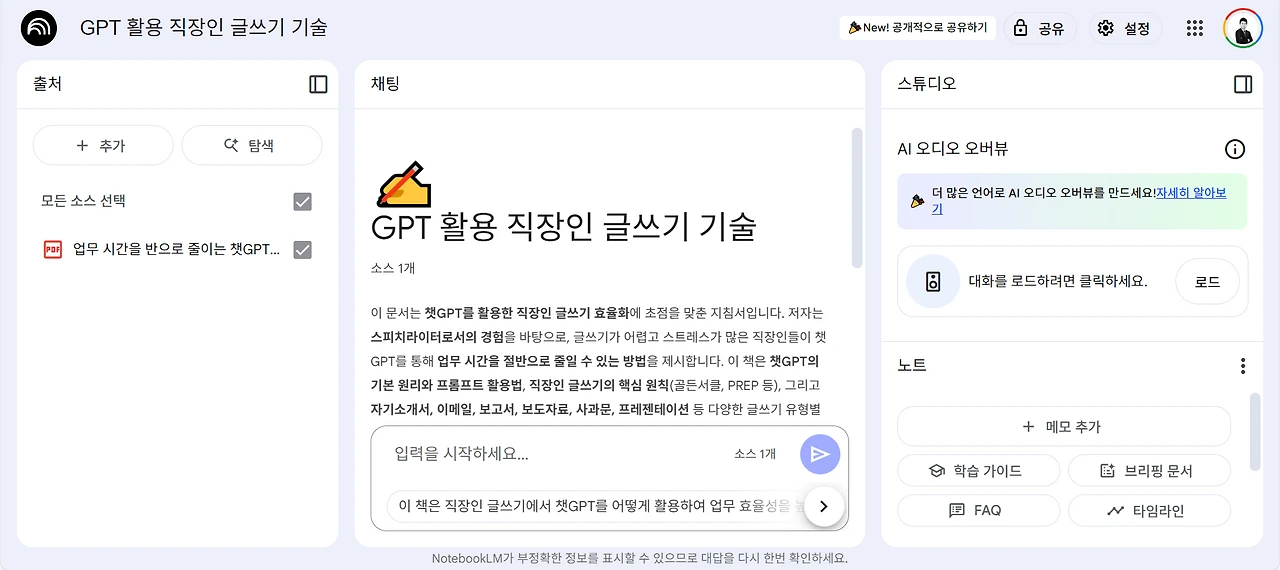Uncheck the 업무 시간을 반으로 source checkbox

pos(302,249)
